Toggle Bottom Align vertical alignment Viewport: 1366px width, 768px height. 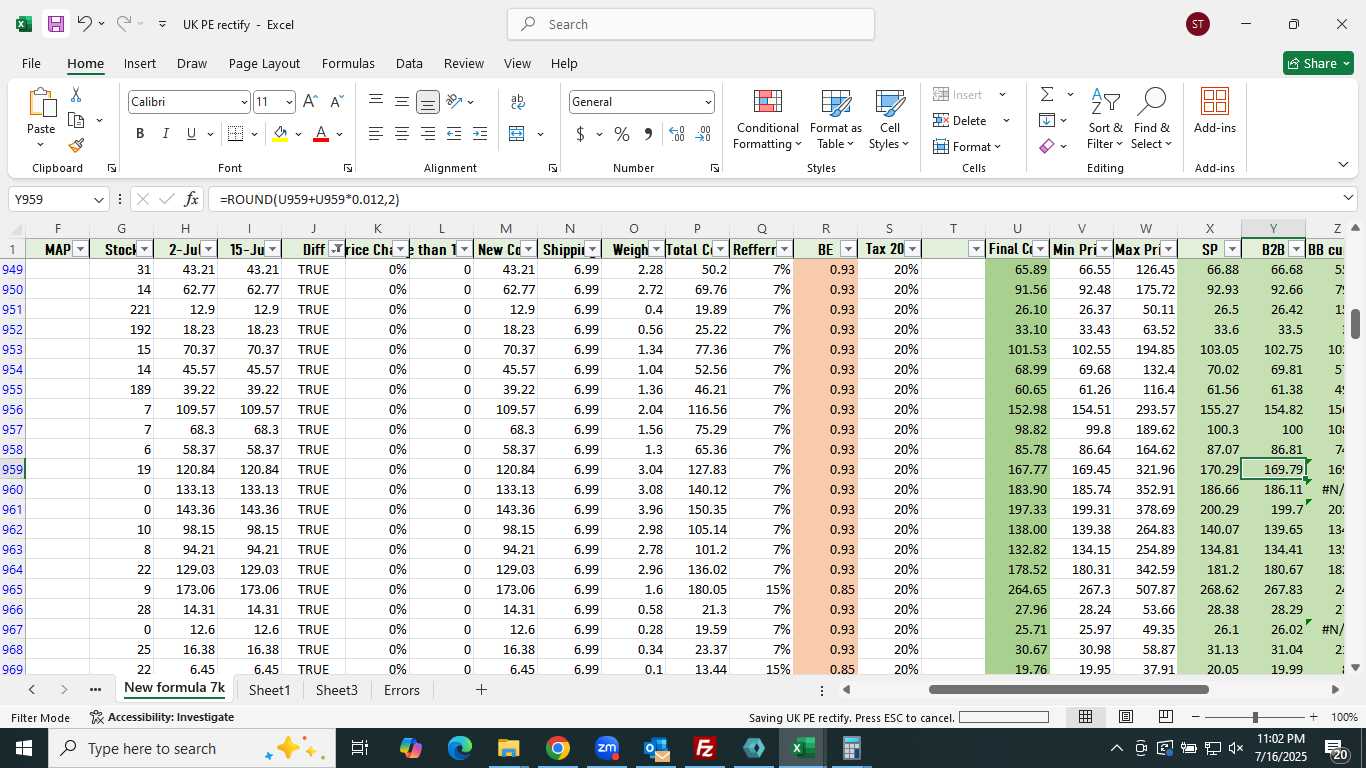pyautogui.click(x=427, y=101)
